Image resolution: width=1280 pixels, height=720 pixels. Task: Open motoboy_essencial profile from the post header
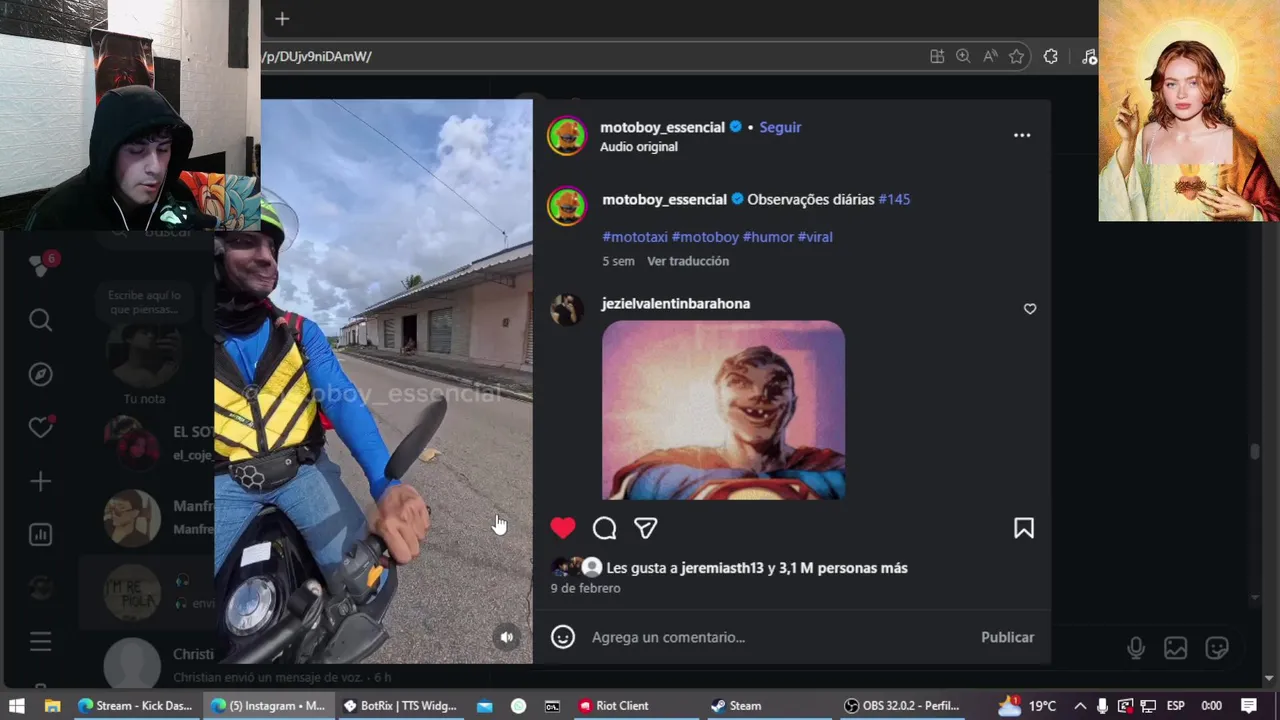point(662,127)
